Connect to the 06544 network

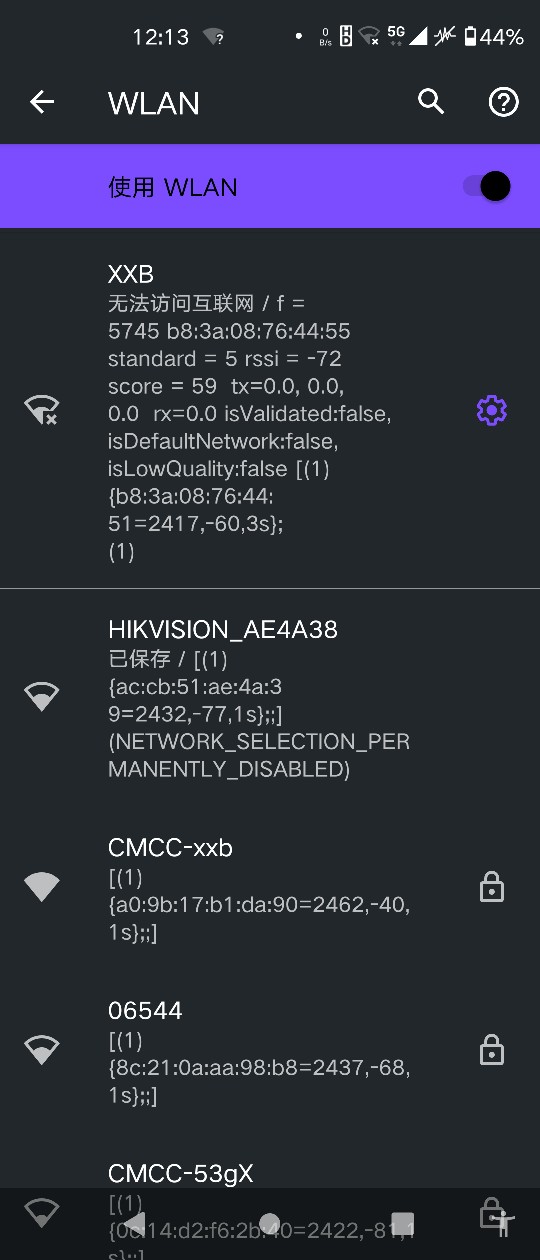(x=270, y=1050)
